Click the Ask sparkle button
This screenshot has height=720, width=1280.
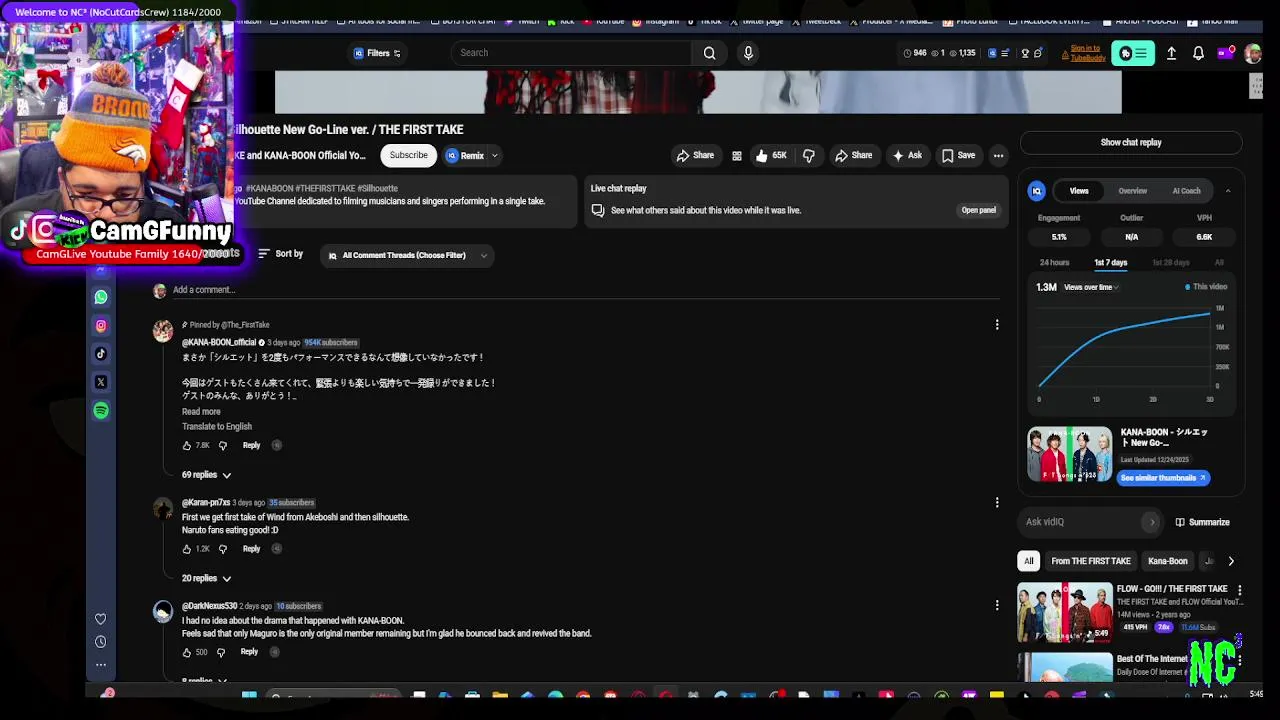(907, 155)
